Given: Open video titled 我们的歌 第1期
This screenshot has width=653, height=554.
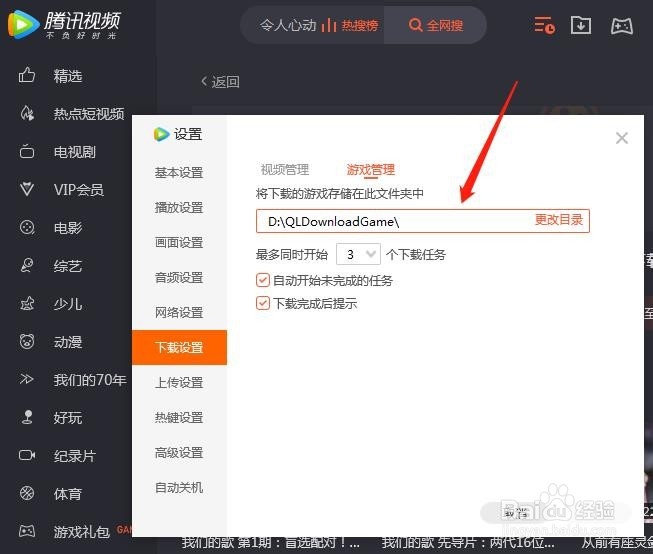Looking at the screenshot, I should click(x=271, y=542).
